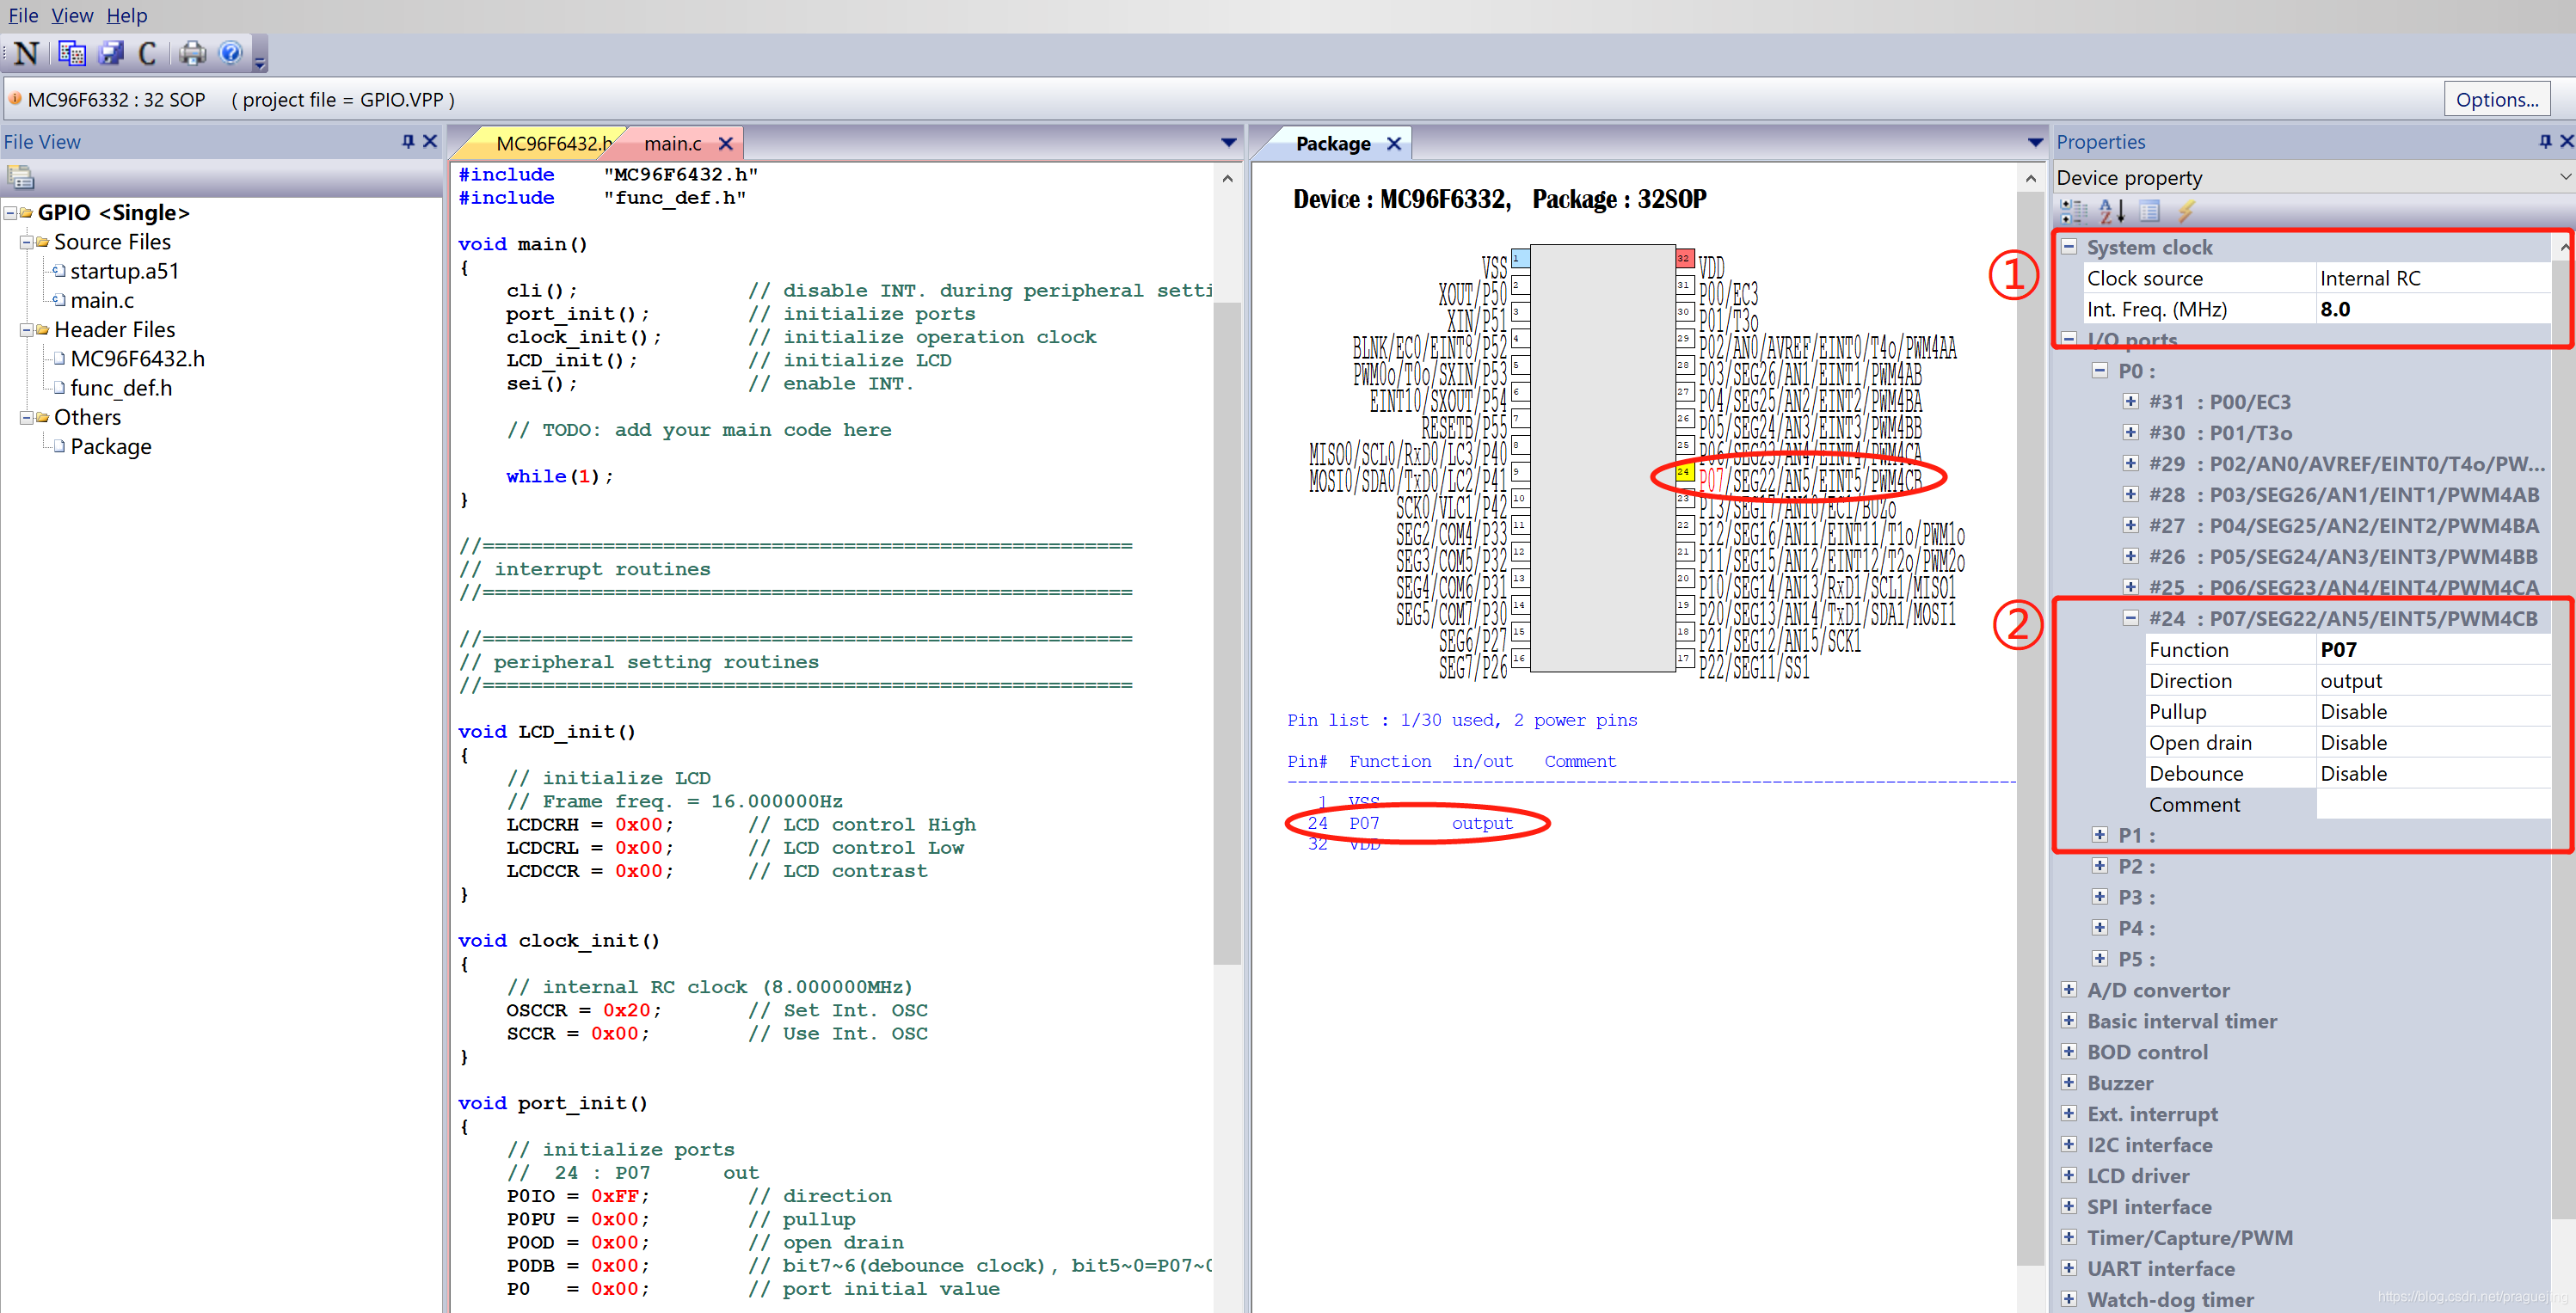
Task: Close the Package tab
Action: (1394, 144)
